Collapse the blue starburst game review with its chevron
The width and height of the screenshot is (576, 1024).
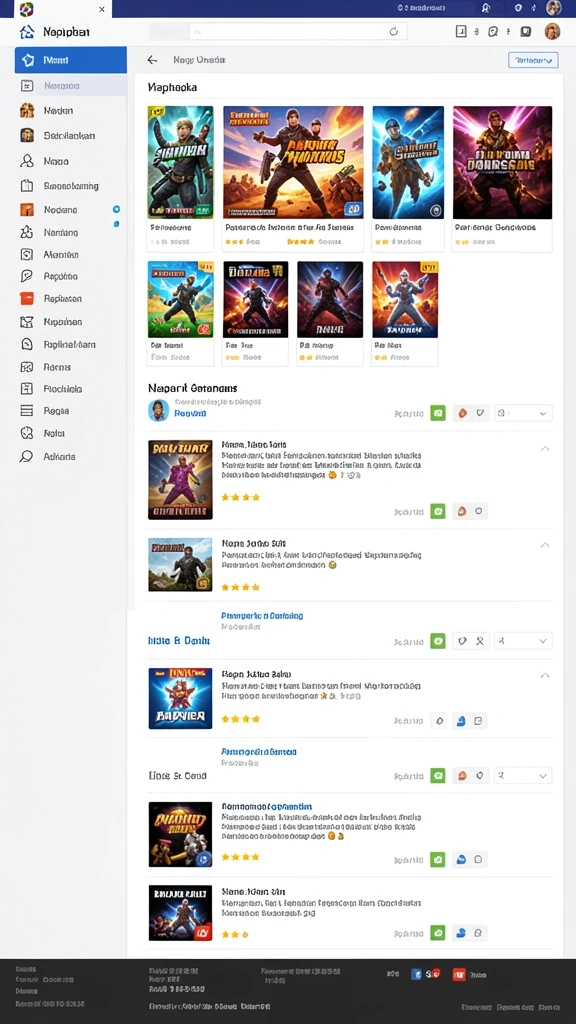tap(545, 675)
